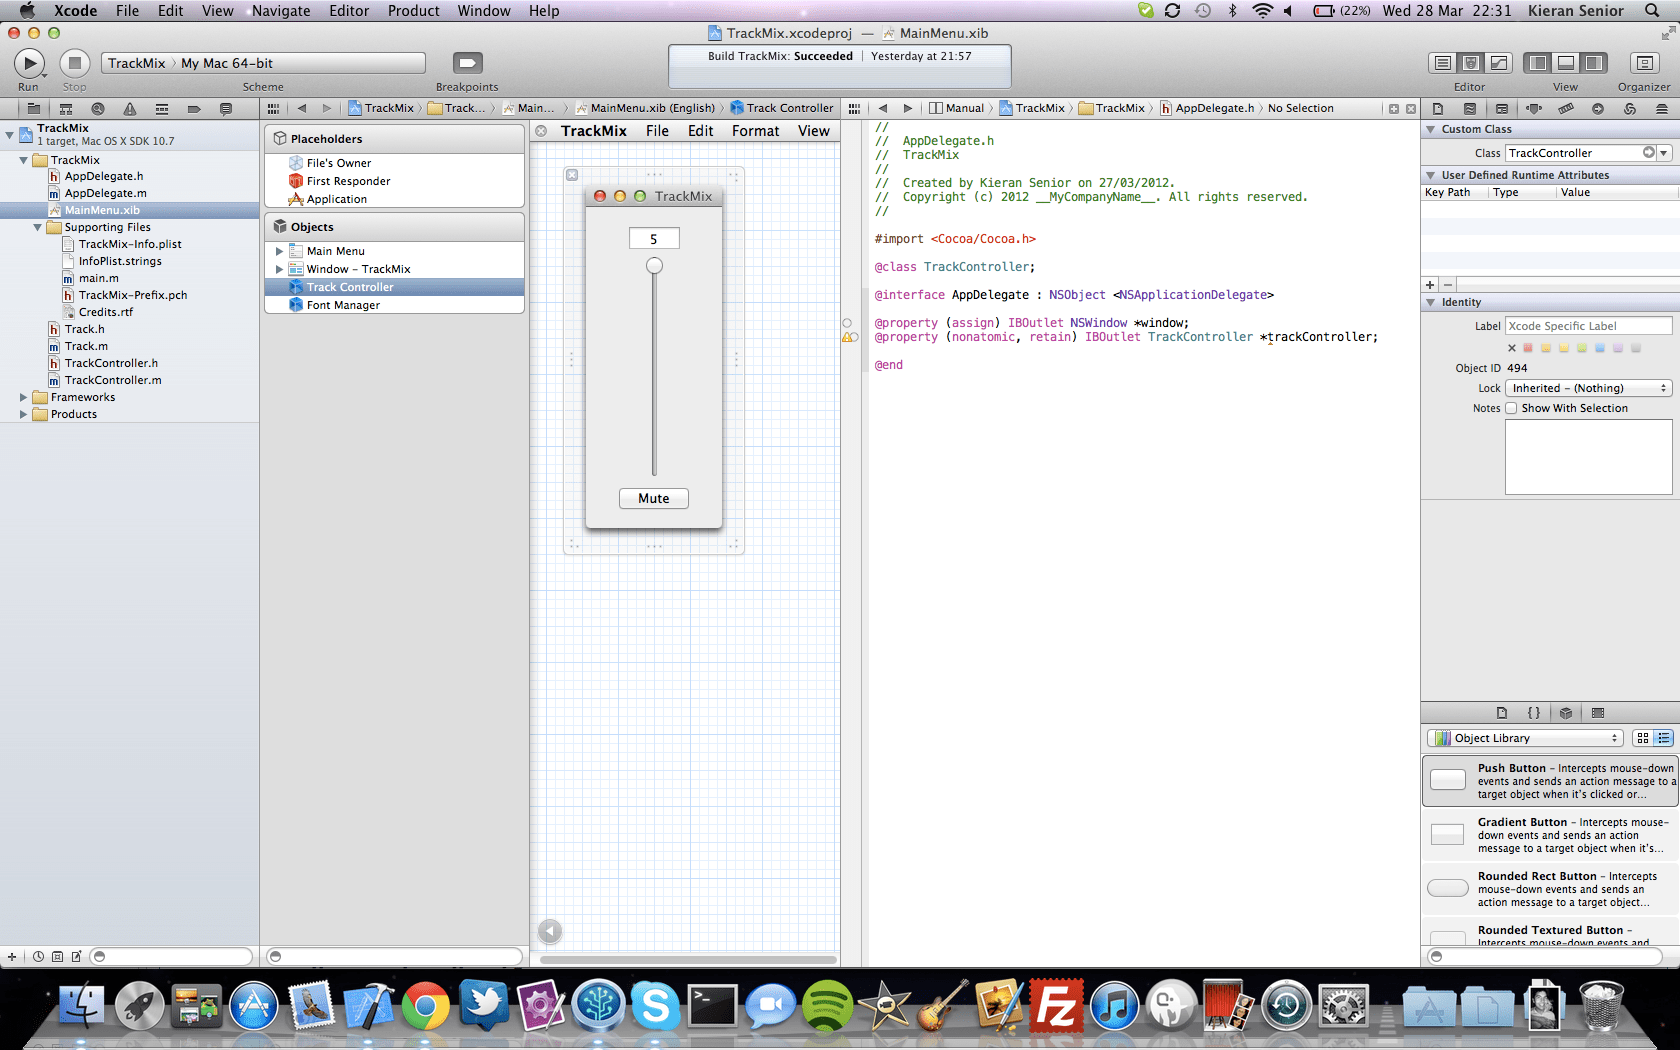Expand the Main Menu object
The image size is (1680, 1050).
(x=279, y=251)
